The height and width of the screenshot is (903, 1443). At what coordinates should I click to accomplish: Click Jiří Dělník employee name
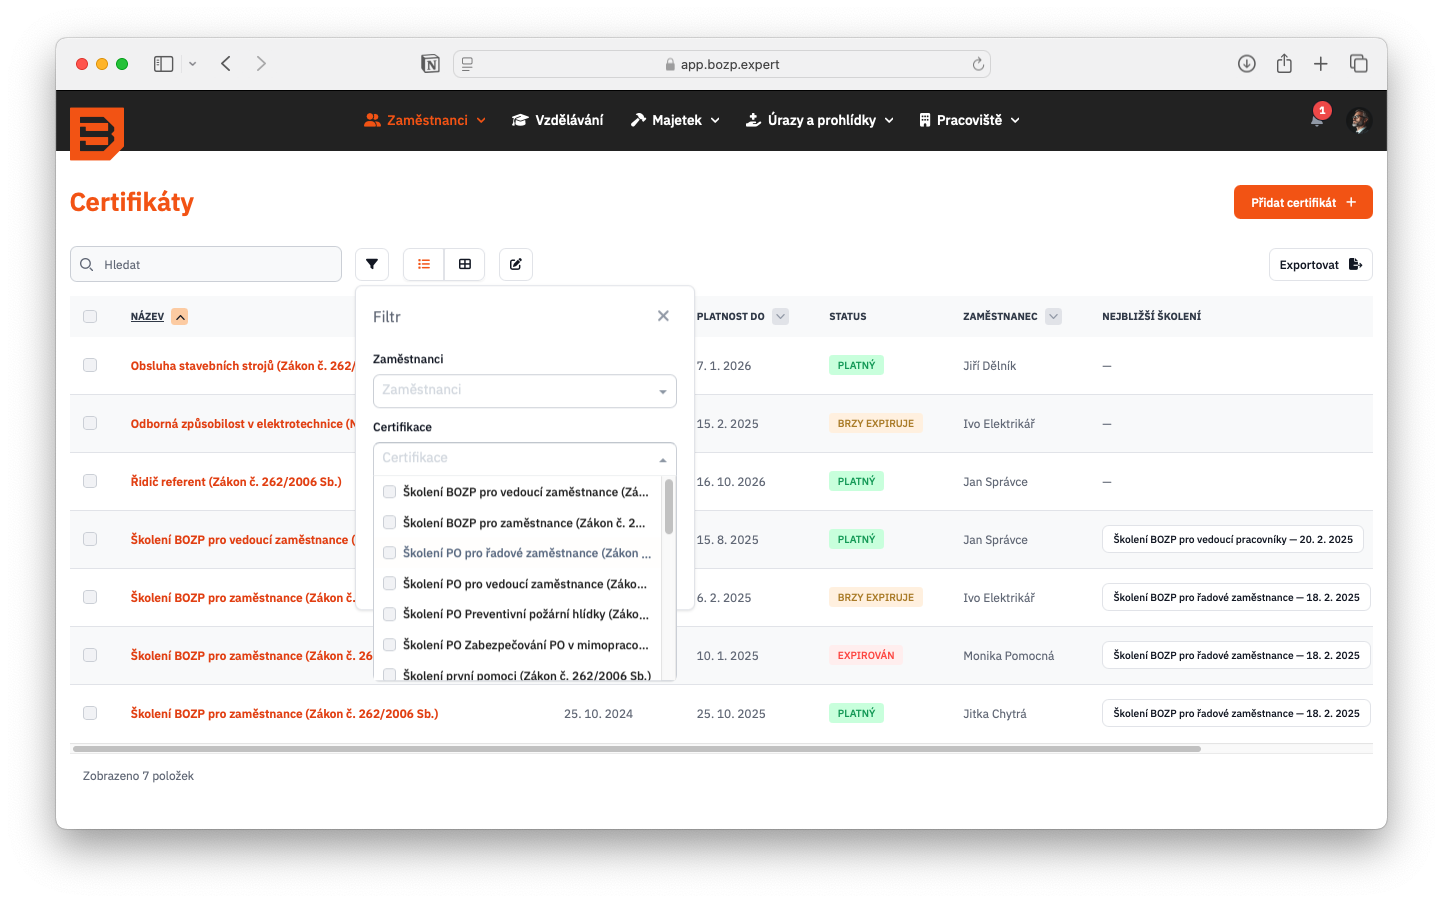[989, 366]
